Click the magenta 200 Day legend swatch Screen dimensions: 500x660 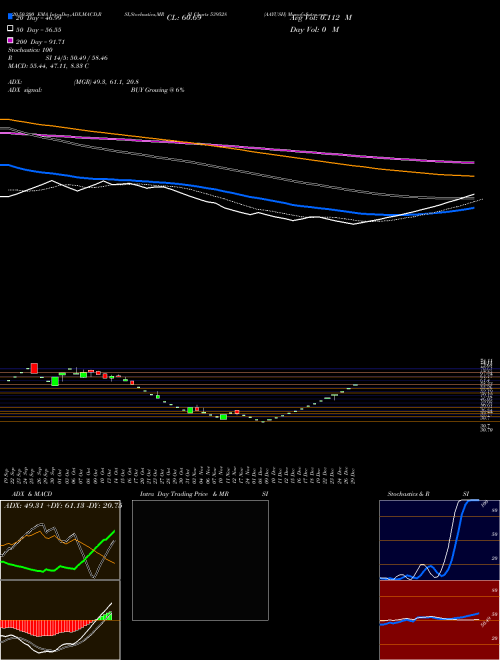(10, 41)
